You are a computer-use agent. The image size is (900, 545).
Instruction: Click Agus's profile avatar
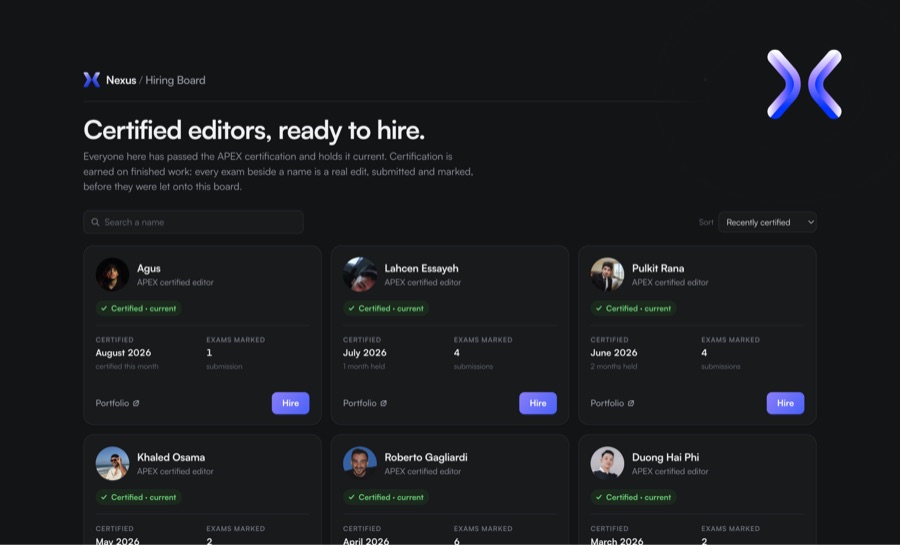112,274
